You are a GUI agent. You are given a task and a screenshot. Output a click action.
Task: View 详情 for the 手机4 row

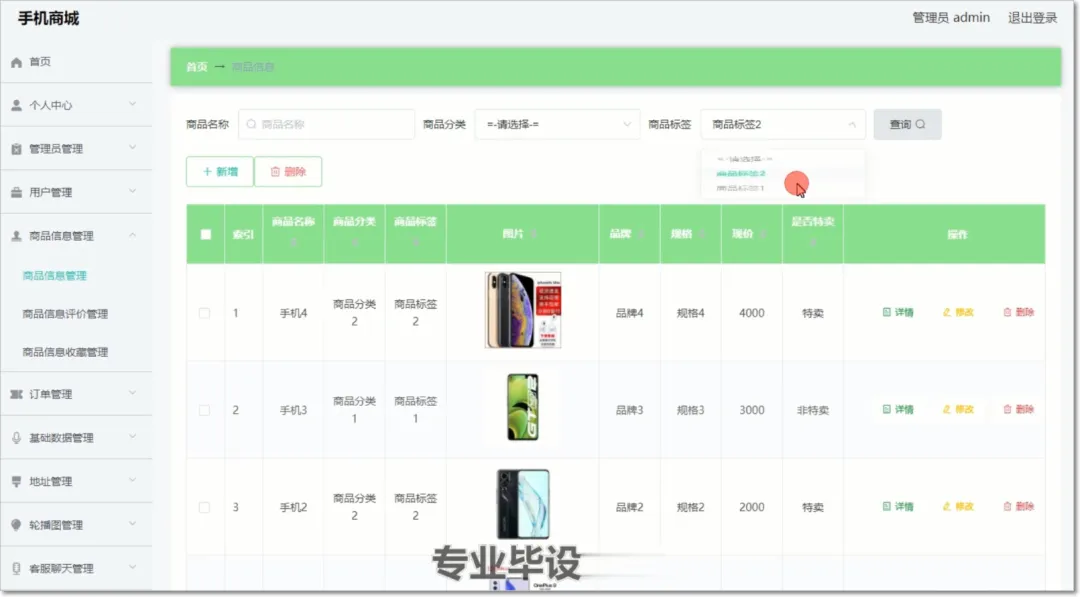[898, 313]
